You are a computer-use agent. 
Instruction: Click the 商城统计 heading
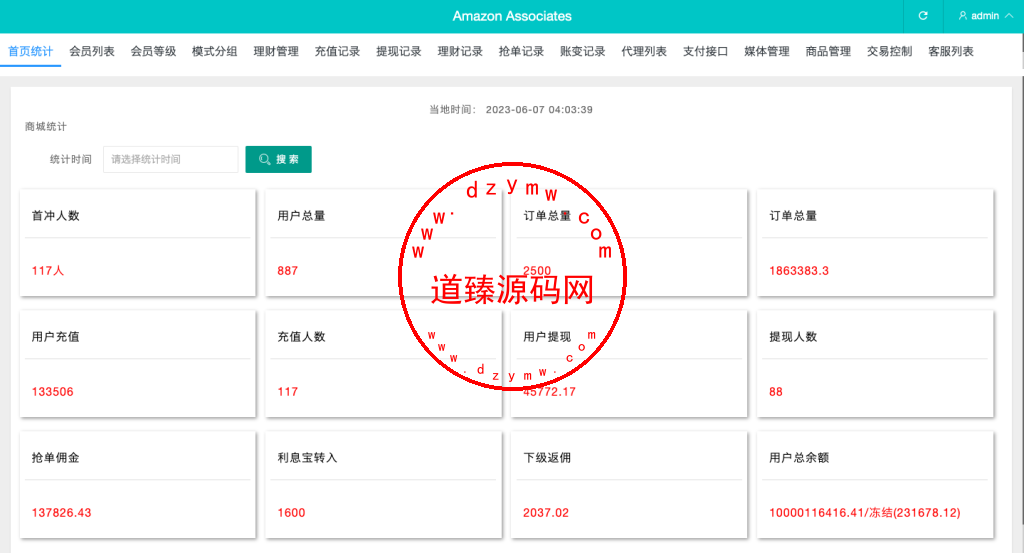point(46,127)
